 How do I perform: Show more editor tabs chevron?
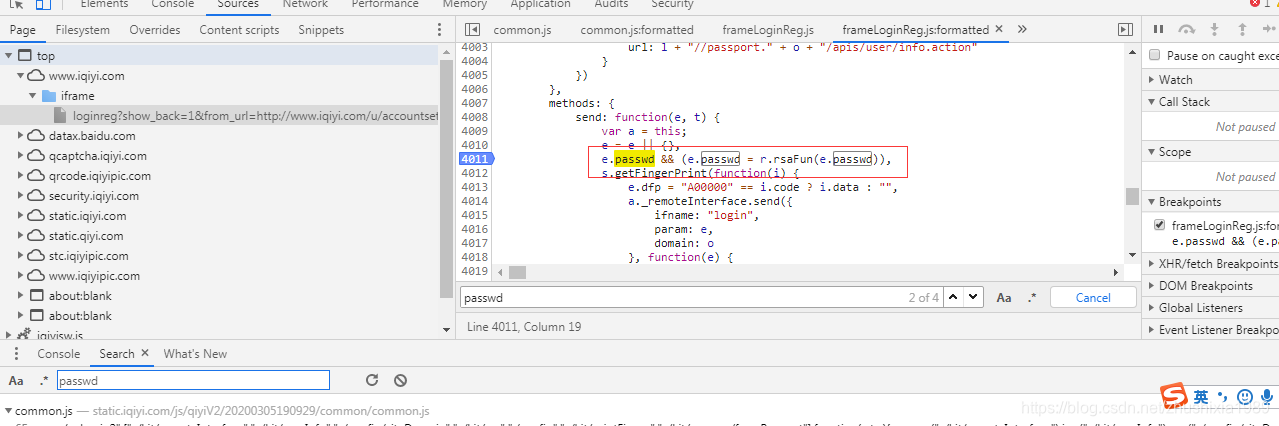click(1022, 30)
